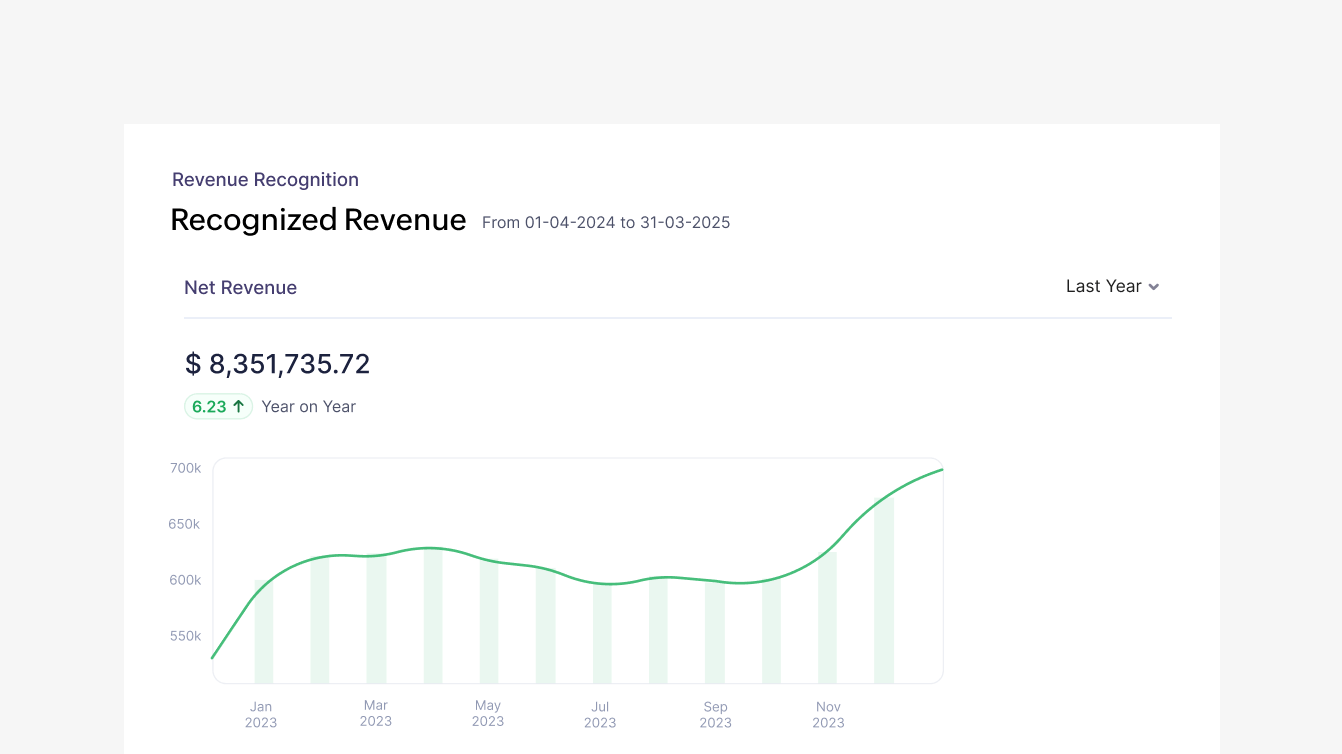
Task: Select the Year on Year label
Action: coord(308,406)
